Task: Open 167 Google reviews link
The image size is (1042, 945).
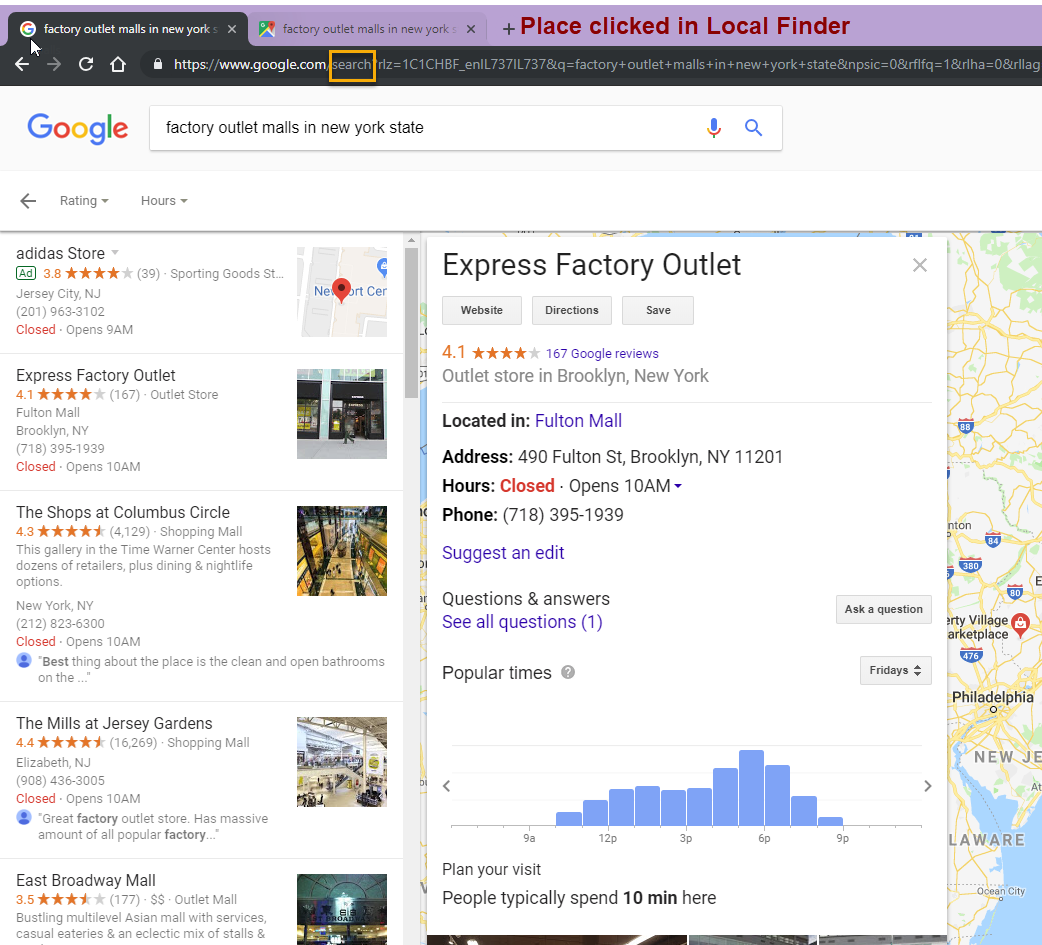Action: pos(602,354)
